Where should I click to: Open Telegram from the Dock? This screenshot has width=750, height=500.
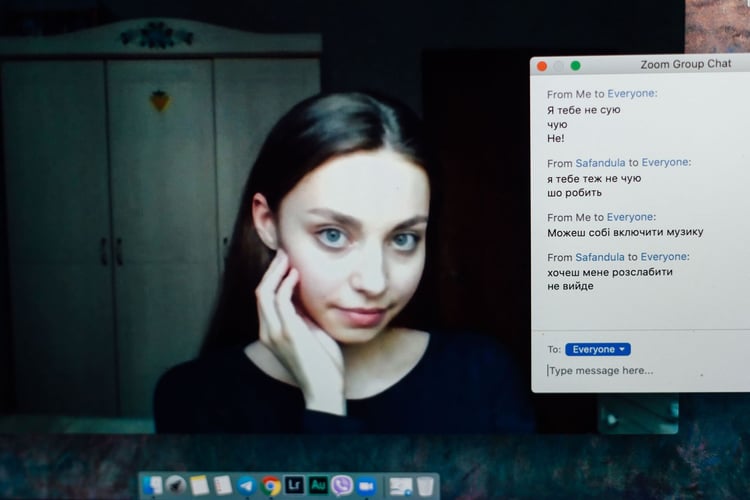coord(247,486)
